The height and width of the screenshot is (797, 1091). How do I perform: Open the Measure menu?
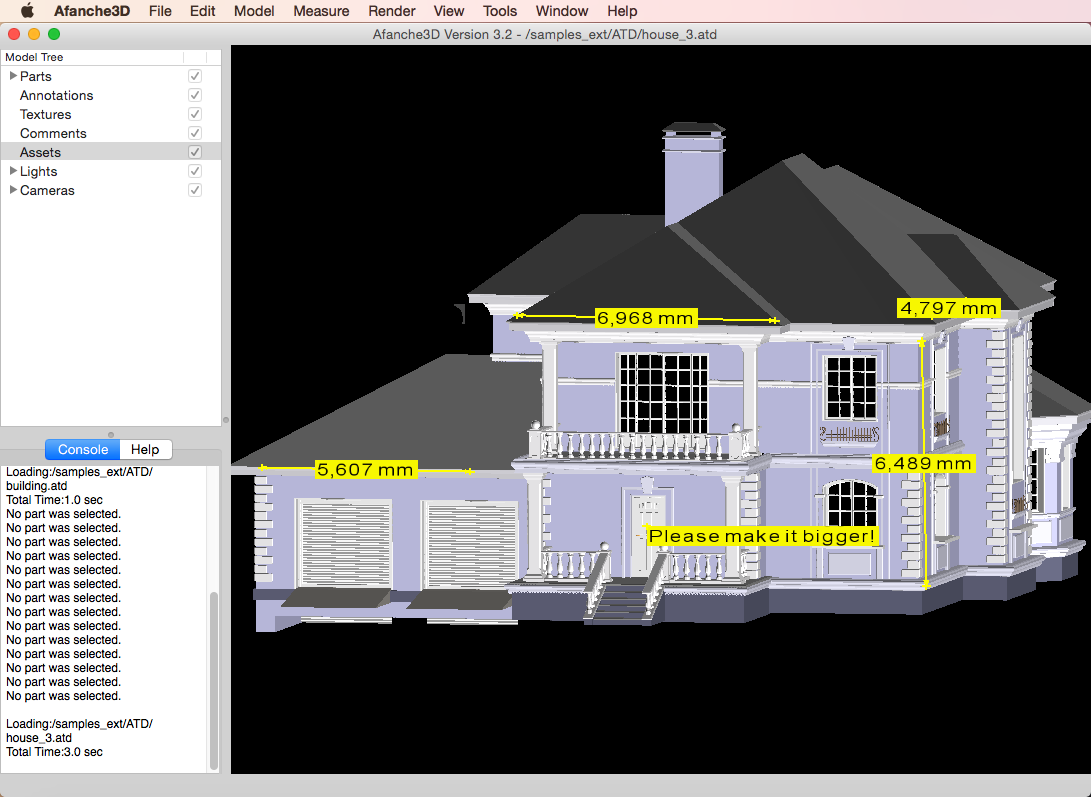click(x=321, y=11)
